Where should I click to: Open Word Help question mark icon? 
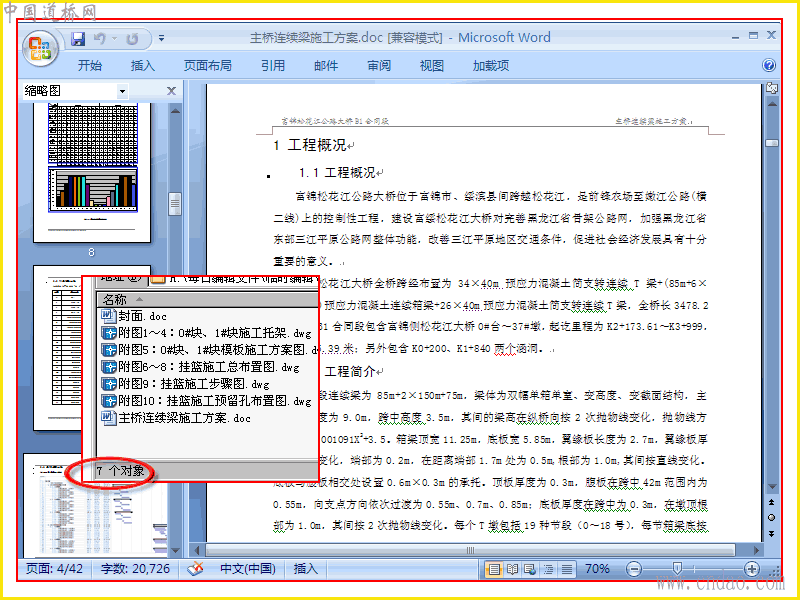click(769, 65)
